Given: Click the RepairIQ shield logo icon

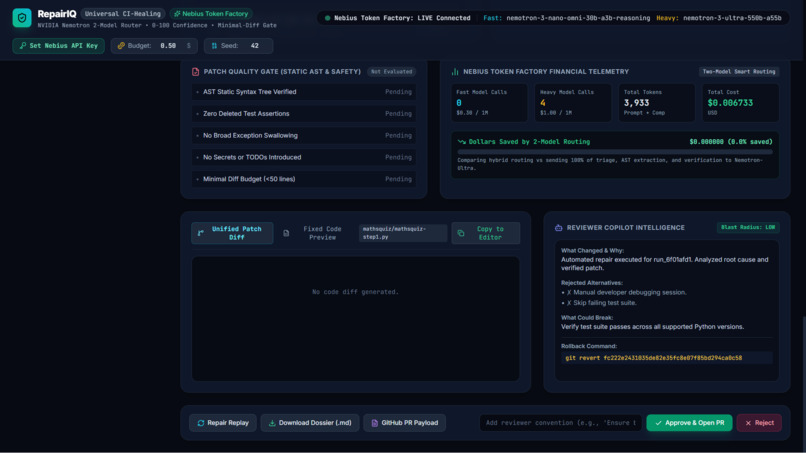Looking at the screenshot, I should (x=22, y=18).
